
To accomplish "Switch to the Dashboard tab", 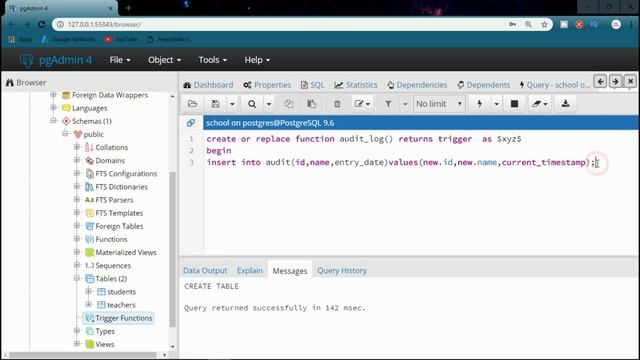I will click(x=208, y=85).
